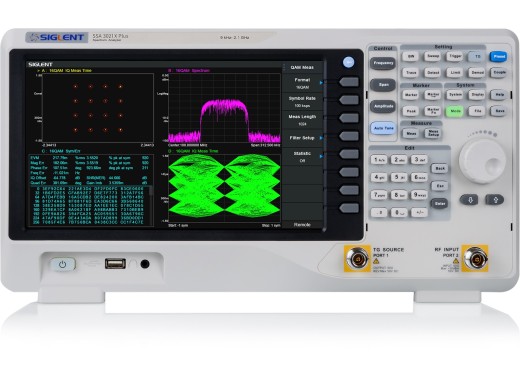
Task: Click the Auto Tune button
Action: 383,128
